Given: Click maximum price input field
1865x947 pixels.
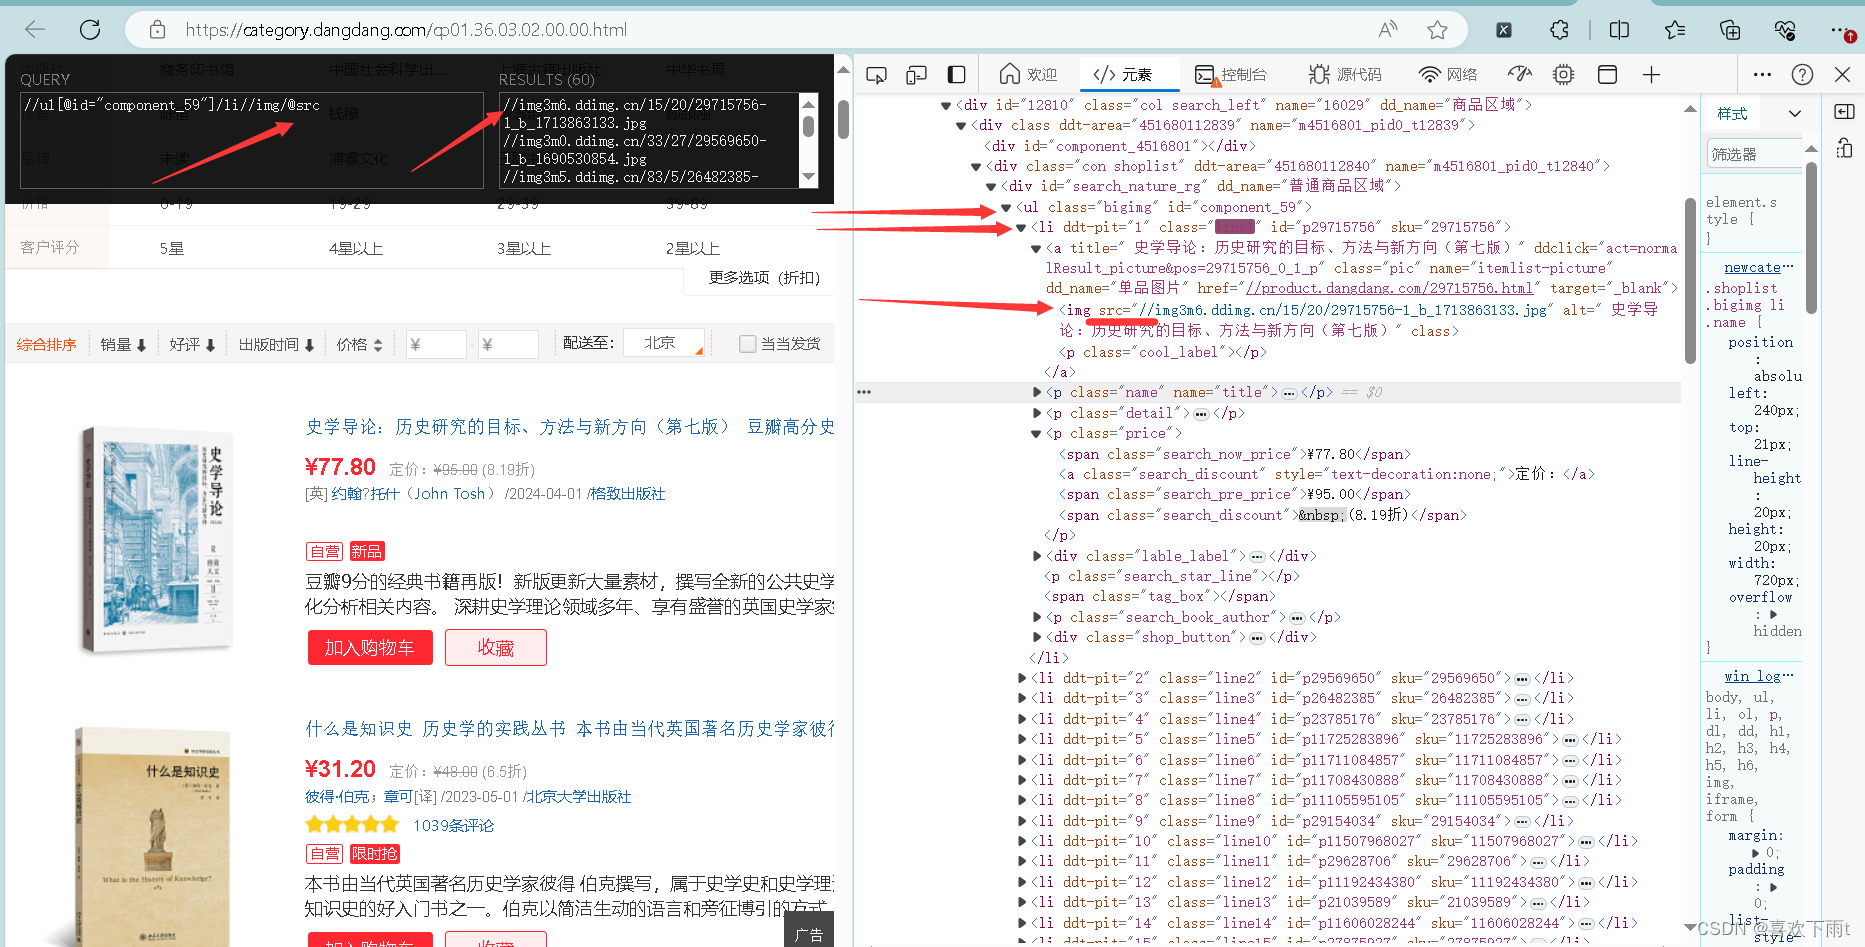Looking at the screenshot, I should pos(508,345).
